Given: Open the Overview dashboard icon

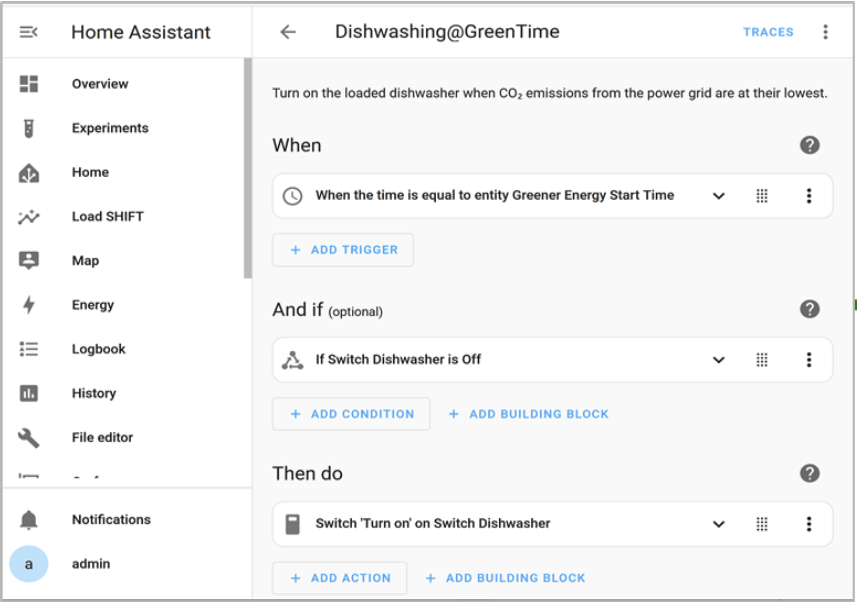Looking at the screenshot, I should (x=29, y=84).
